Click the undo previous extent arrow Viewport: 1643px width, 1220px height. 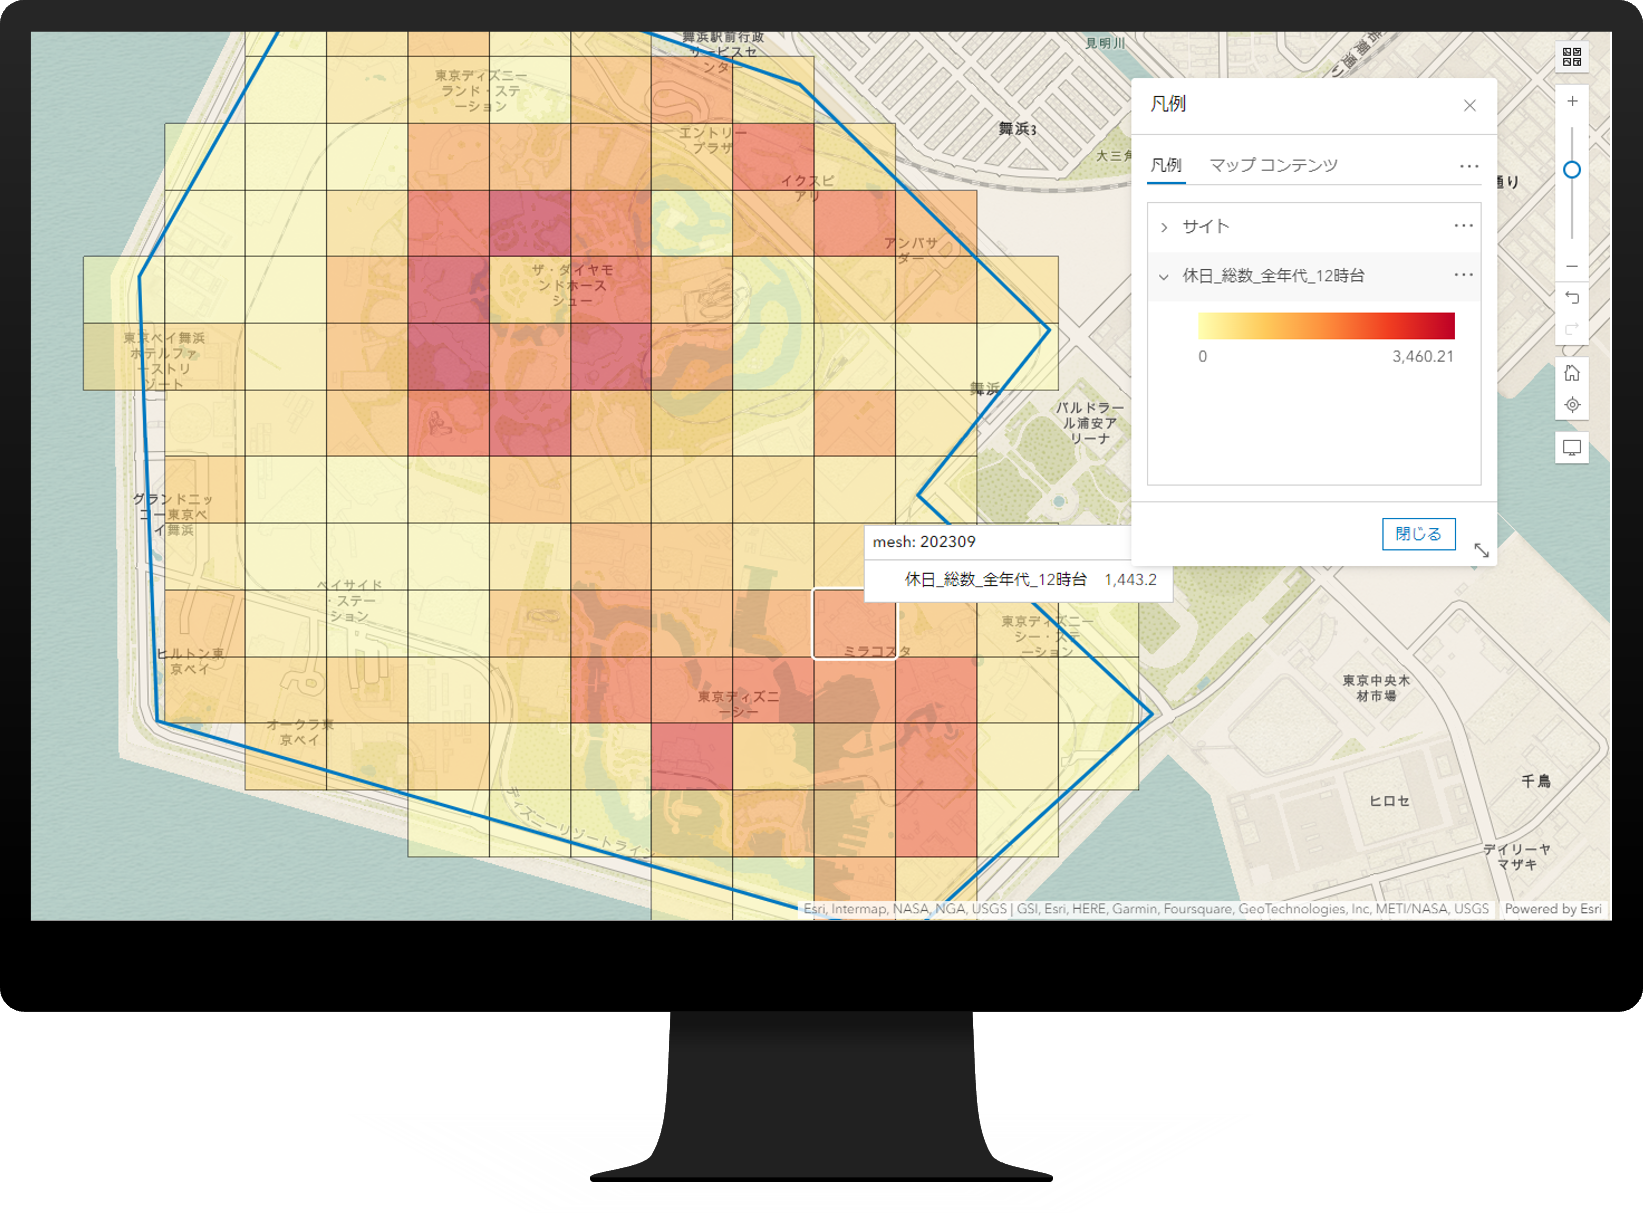click(1572, 298)
